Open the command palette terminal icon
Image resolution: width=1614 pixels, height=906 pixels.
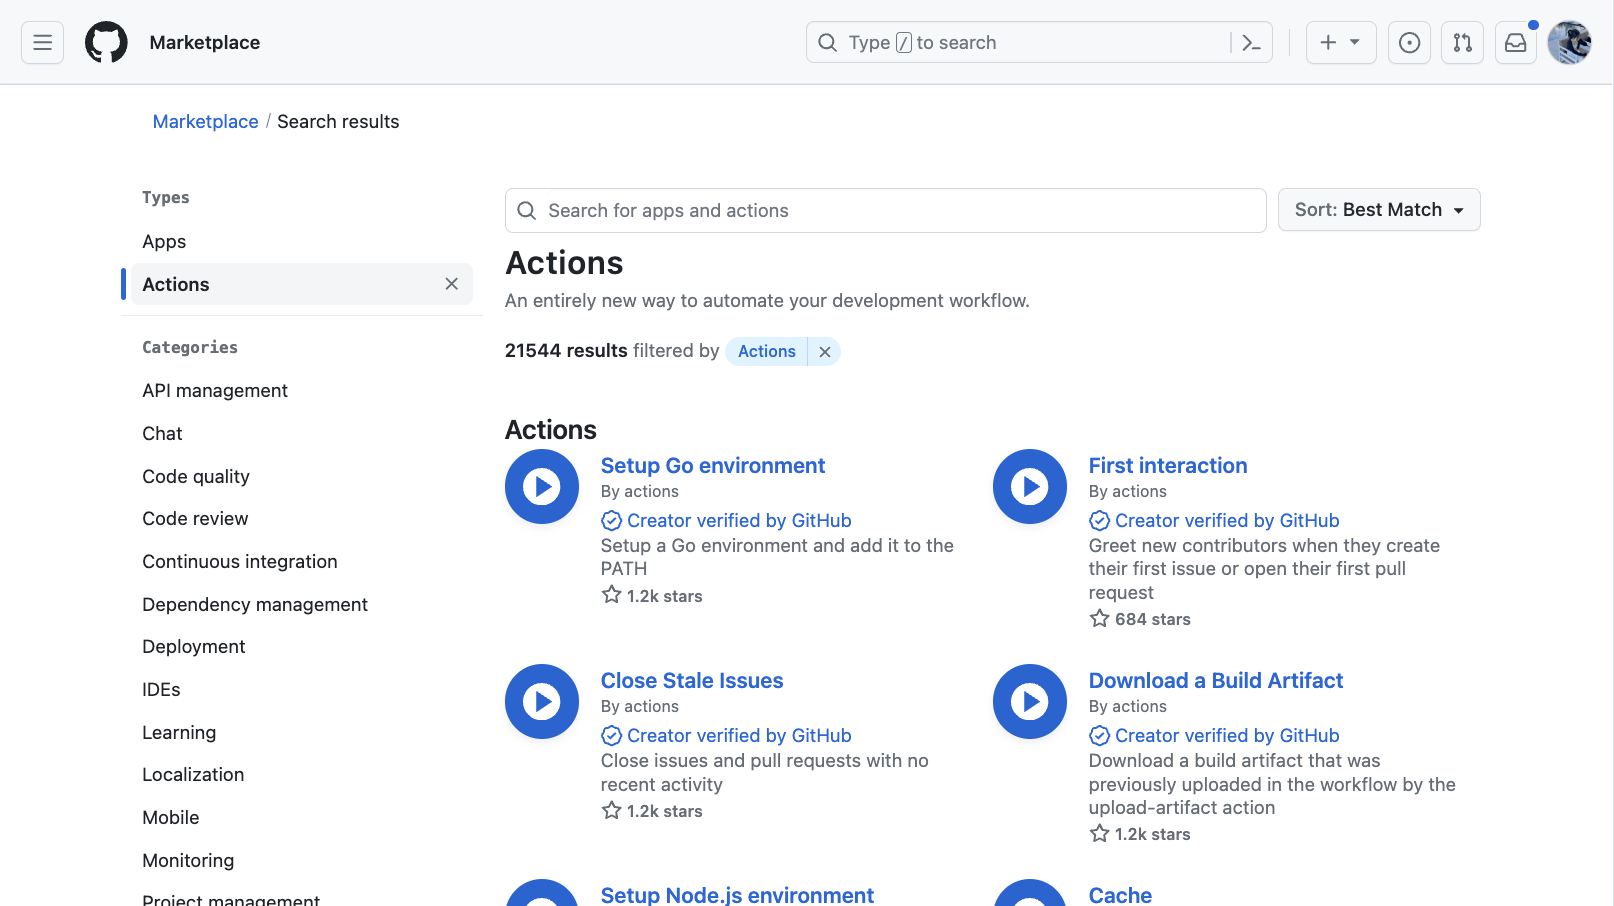click(x=1251, y=42)
